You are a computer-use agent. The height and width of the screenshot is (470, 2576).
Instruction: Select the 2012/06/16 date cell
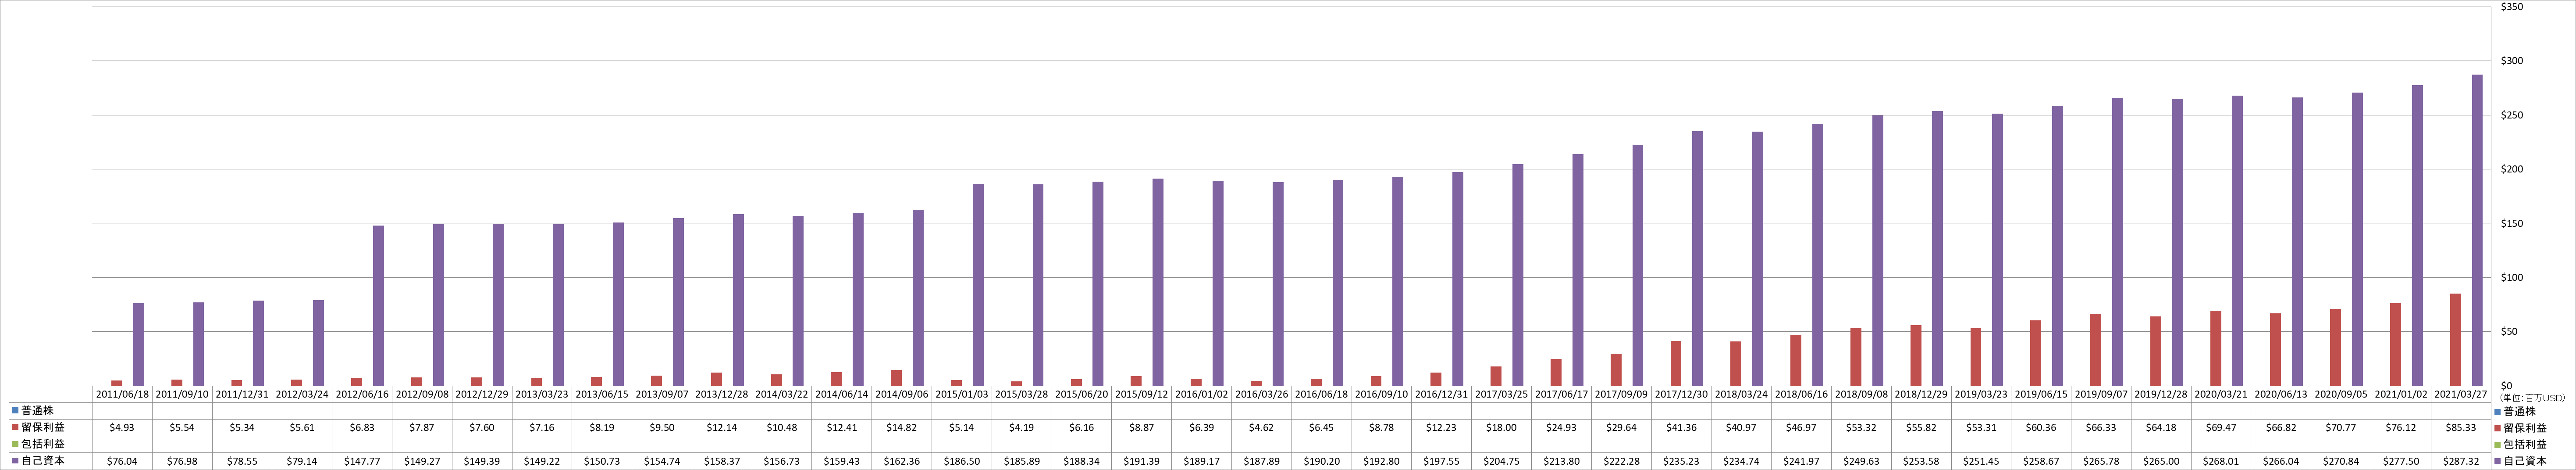(362, 394)
